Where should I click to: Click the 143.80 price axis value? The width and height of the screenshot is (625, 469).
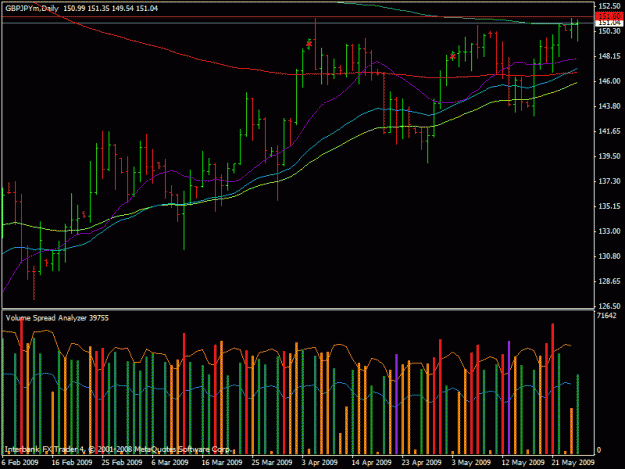609,106
